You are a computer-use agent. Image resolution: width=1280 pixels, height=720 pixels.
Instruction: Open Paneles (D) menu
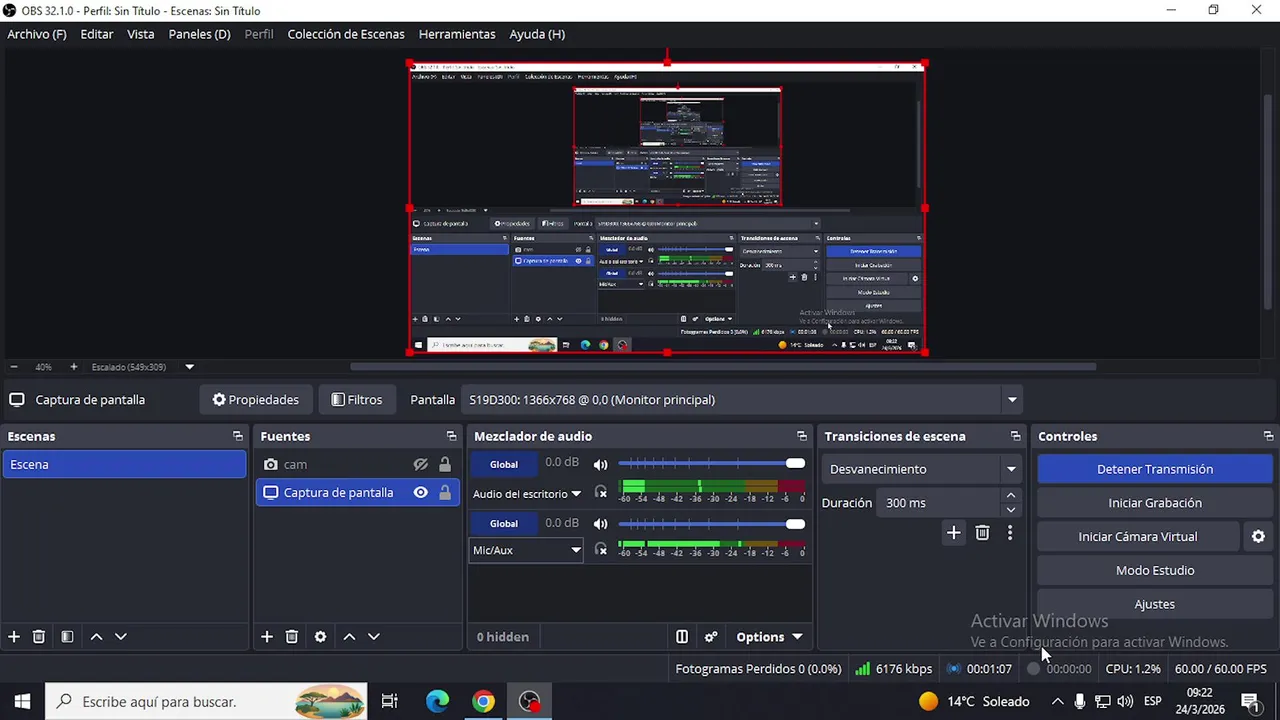(199, 34)
